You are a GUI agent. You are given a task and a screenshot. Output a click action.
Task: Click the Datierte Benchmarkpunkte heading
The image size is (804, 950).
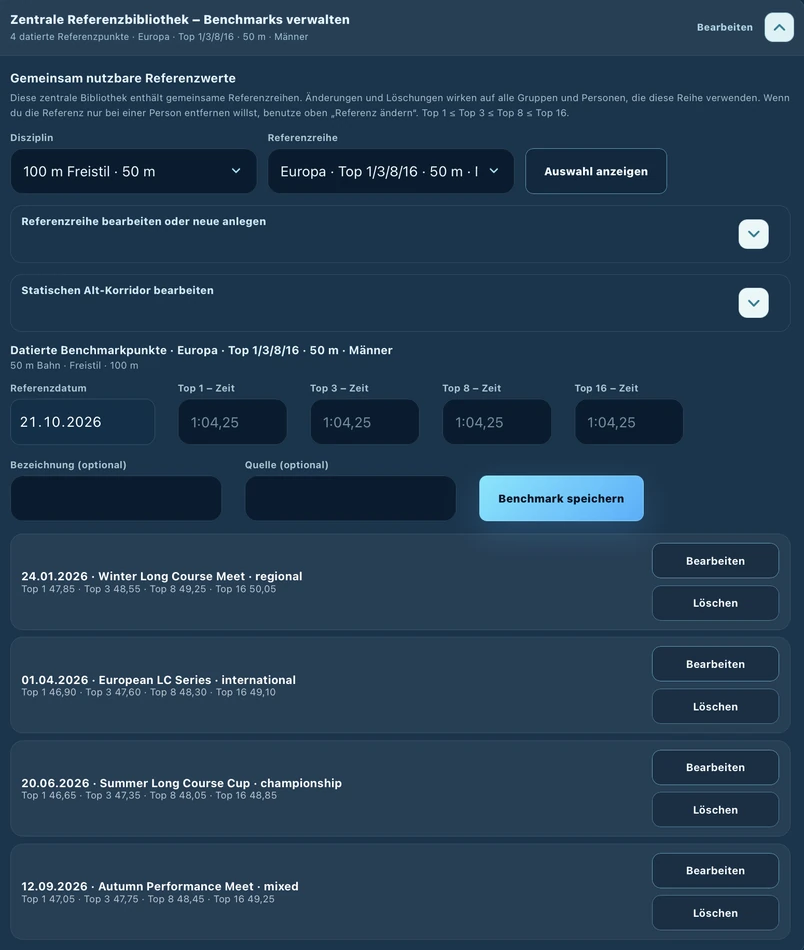click(x=201, y=350)
